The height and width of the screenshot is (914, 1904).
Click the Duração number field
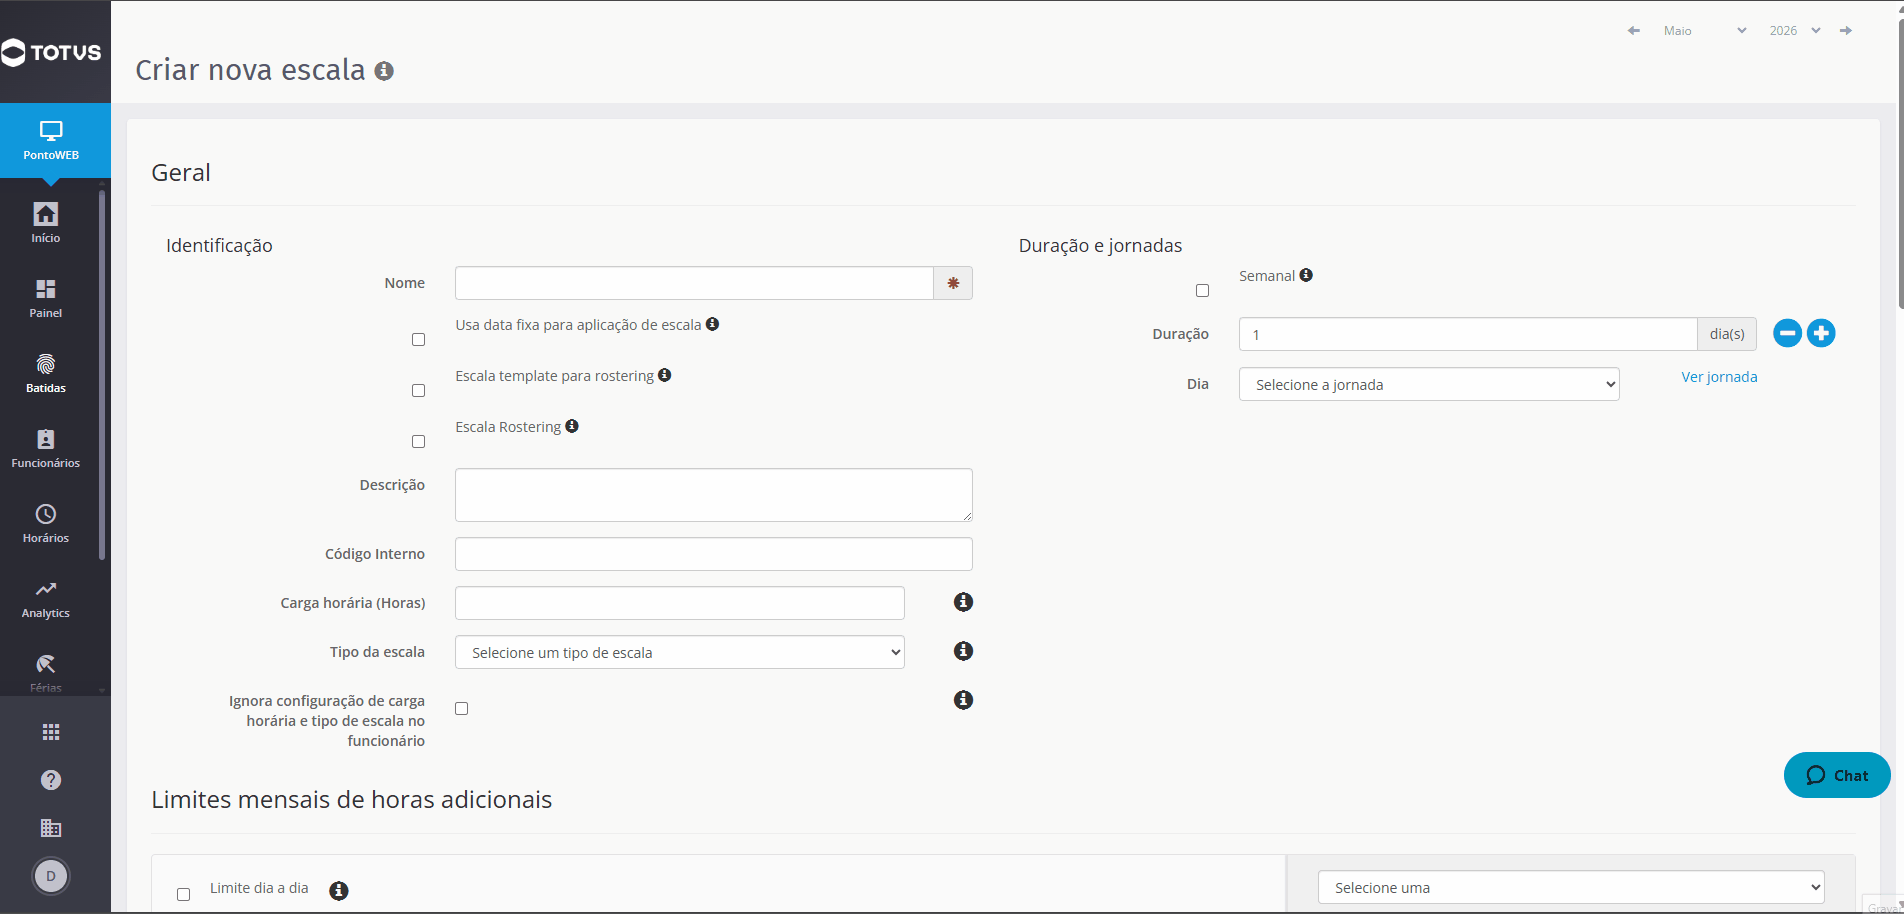(x=1468, y=334)
